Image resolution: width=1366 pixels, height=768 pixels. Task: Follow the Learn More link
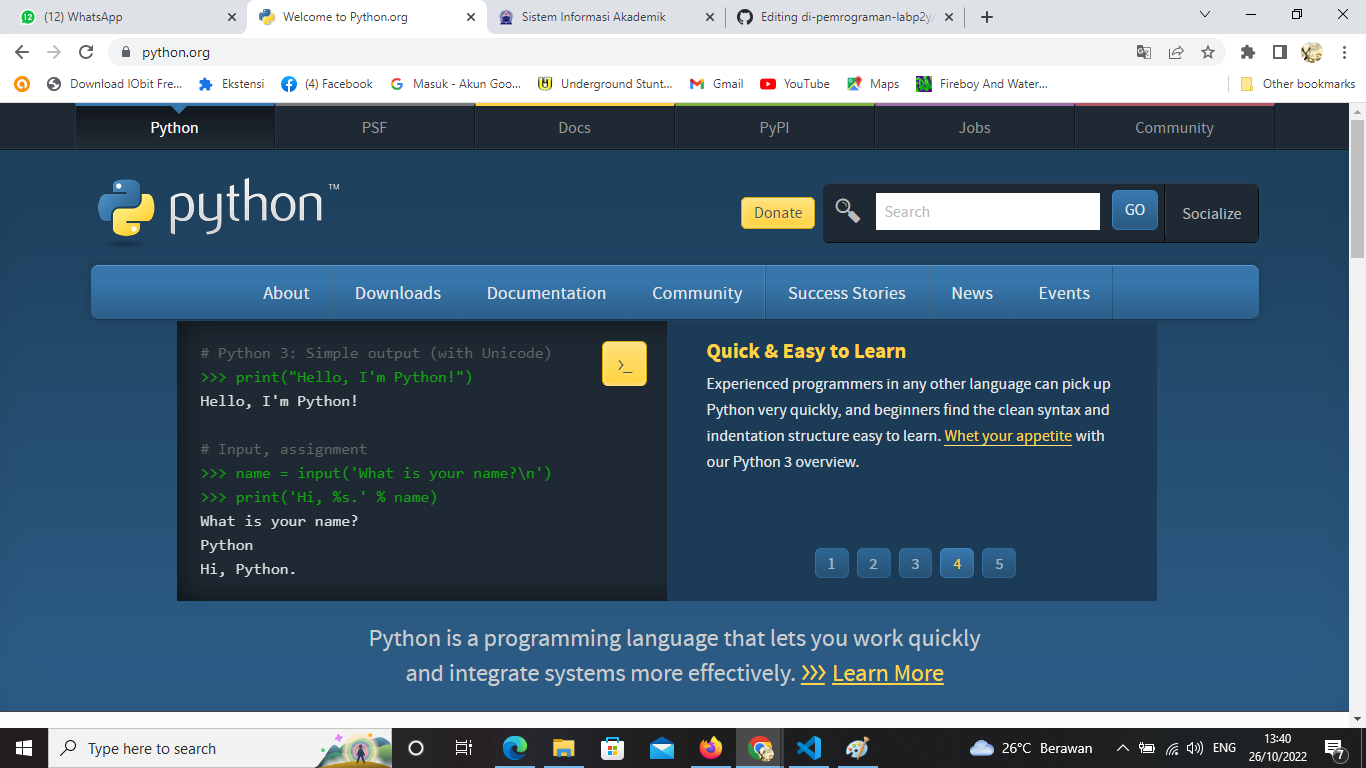coord(888,673)
